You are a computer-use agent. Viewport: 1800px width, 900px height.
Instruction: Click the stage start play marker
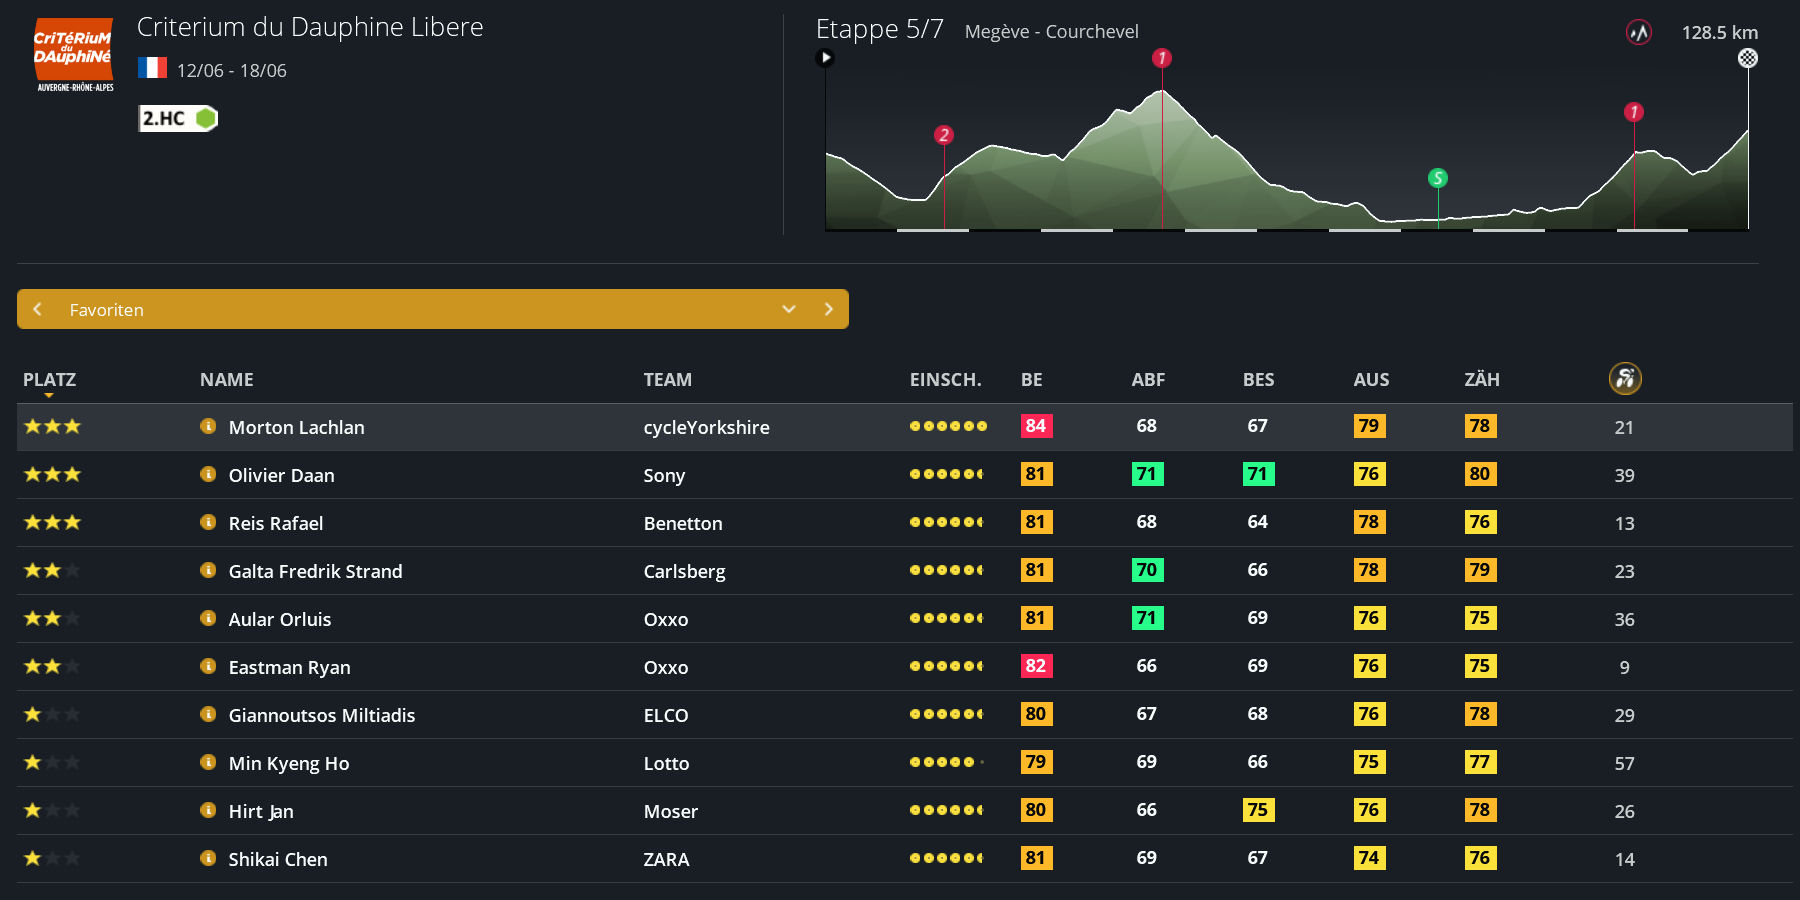pos(825,57)
